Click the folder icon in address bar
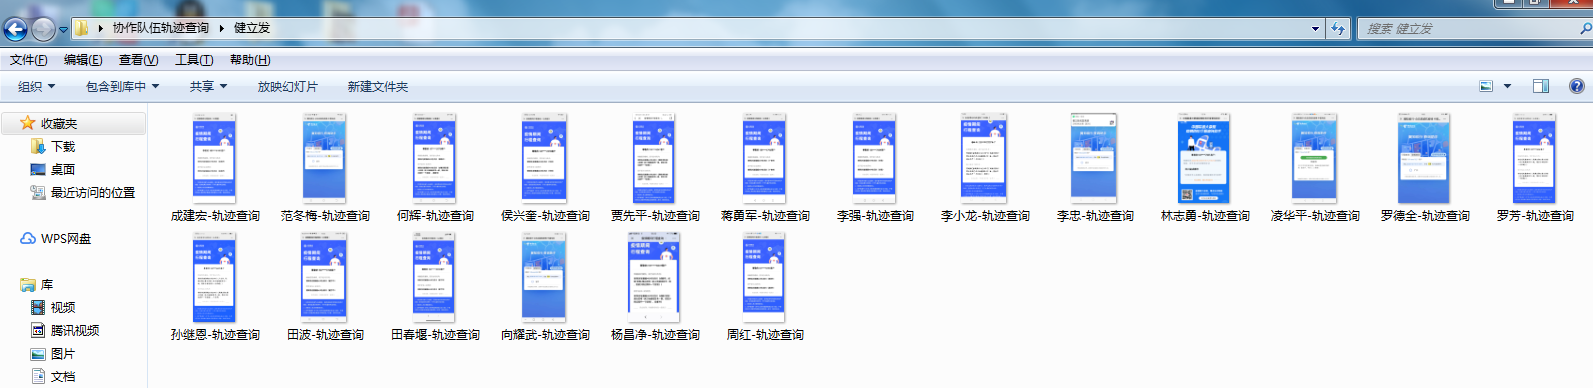1593x388 pixels. click(x=82, y=28)
